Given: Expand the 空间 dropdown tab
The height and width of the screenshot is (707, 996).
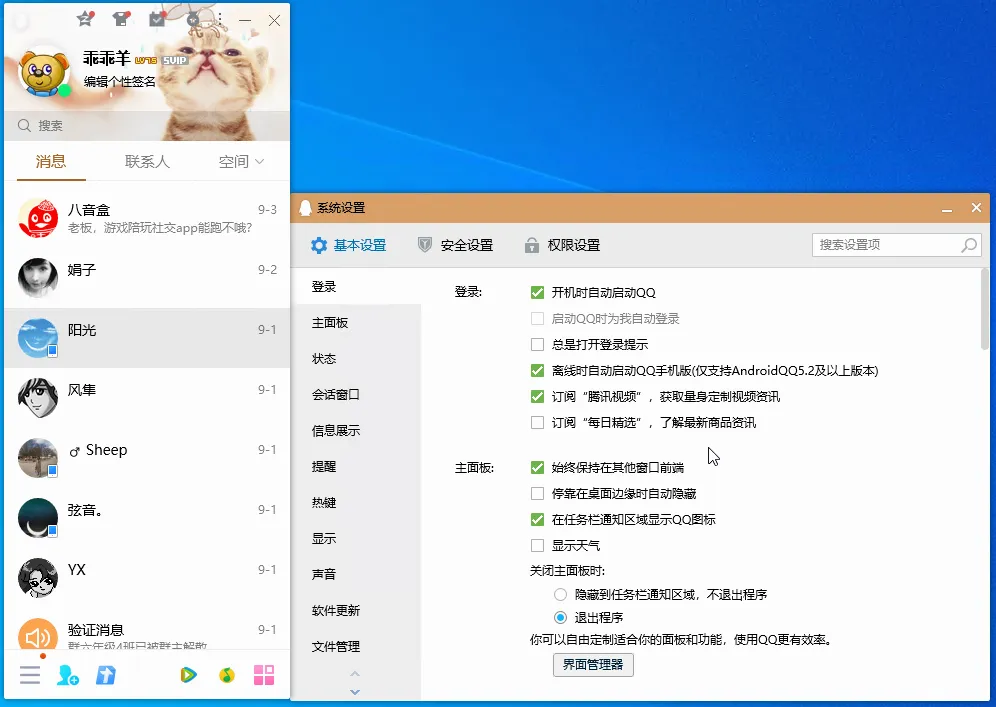Looking at the screenshot, I should (241, 161).
